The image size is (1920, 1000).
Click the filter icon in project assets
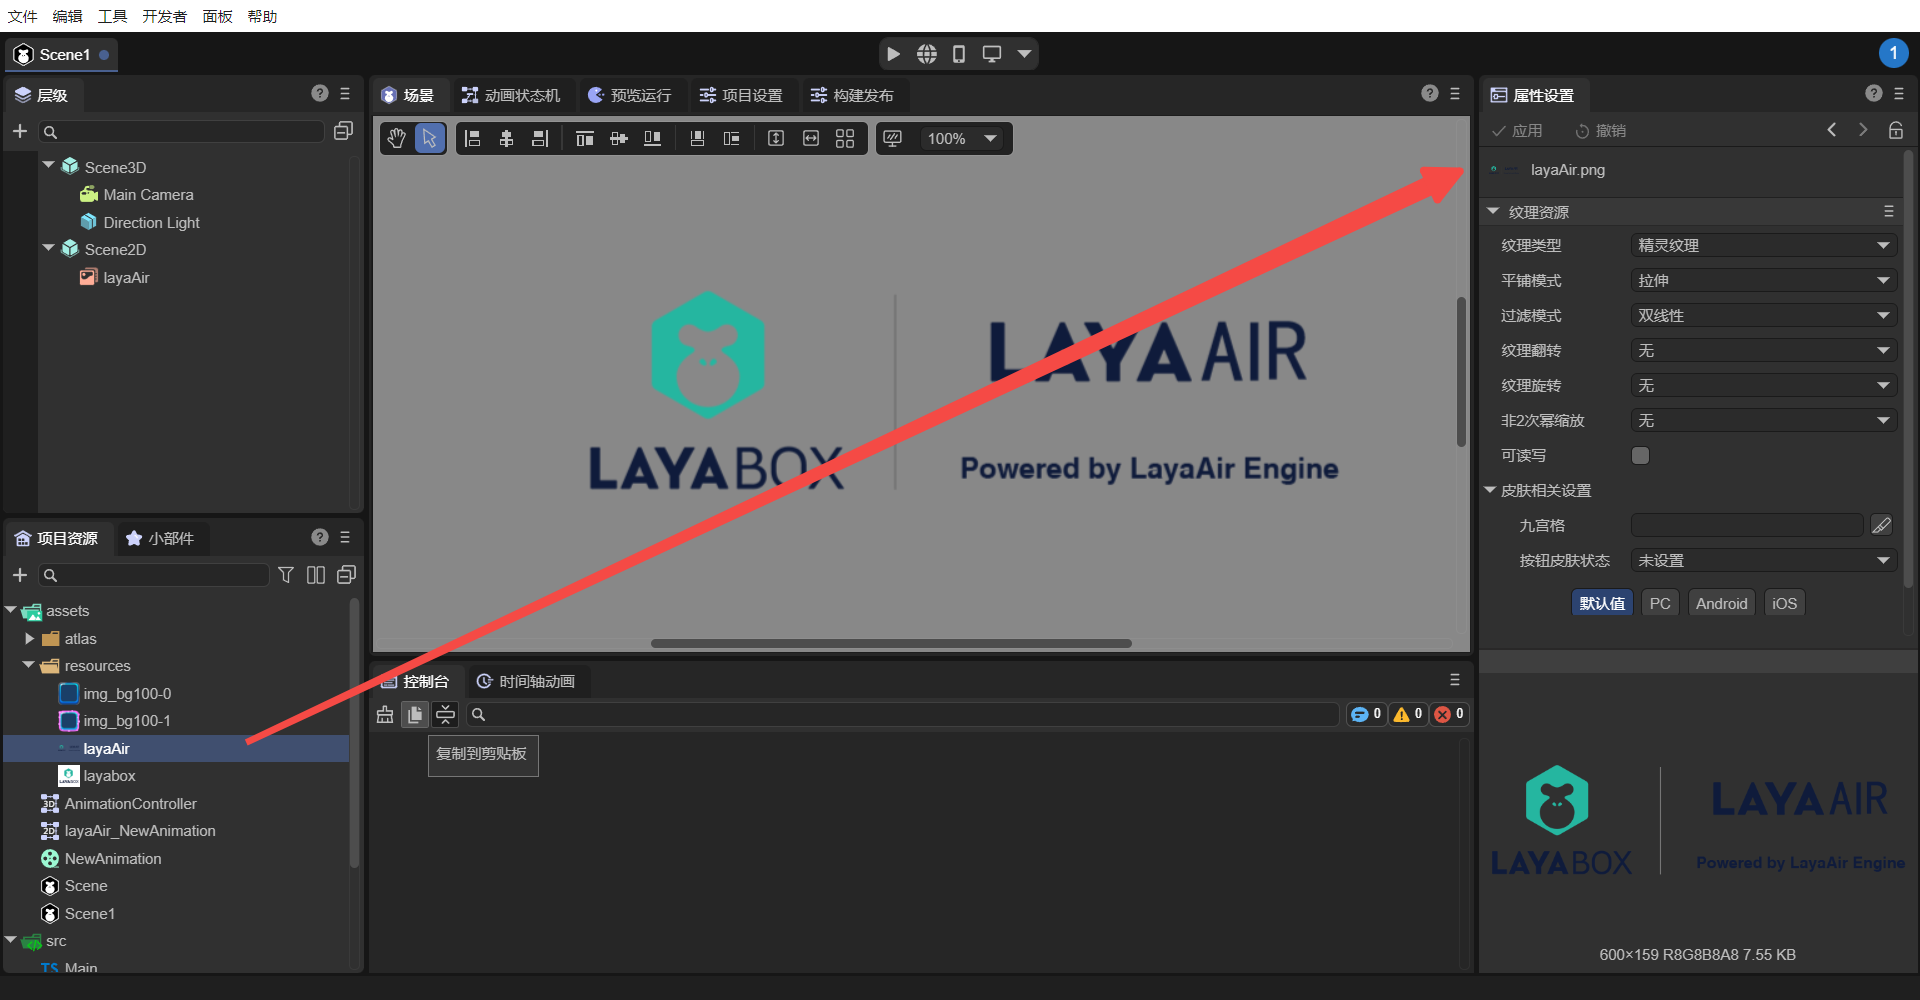[x=286, y=575]
